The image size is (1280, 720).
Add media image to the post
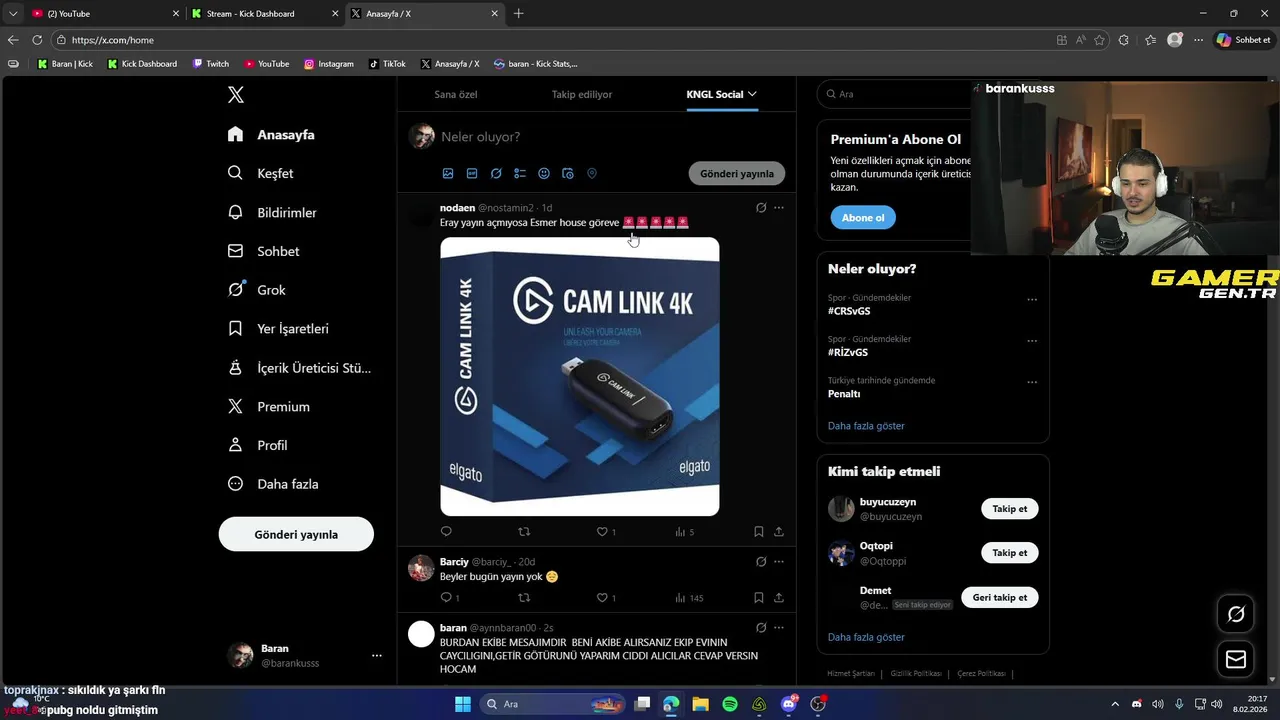click(x=448, y=173)
